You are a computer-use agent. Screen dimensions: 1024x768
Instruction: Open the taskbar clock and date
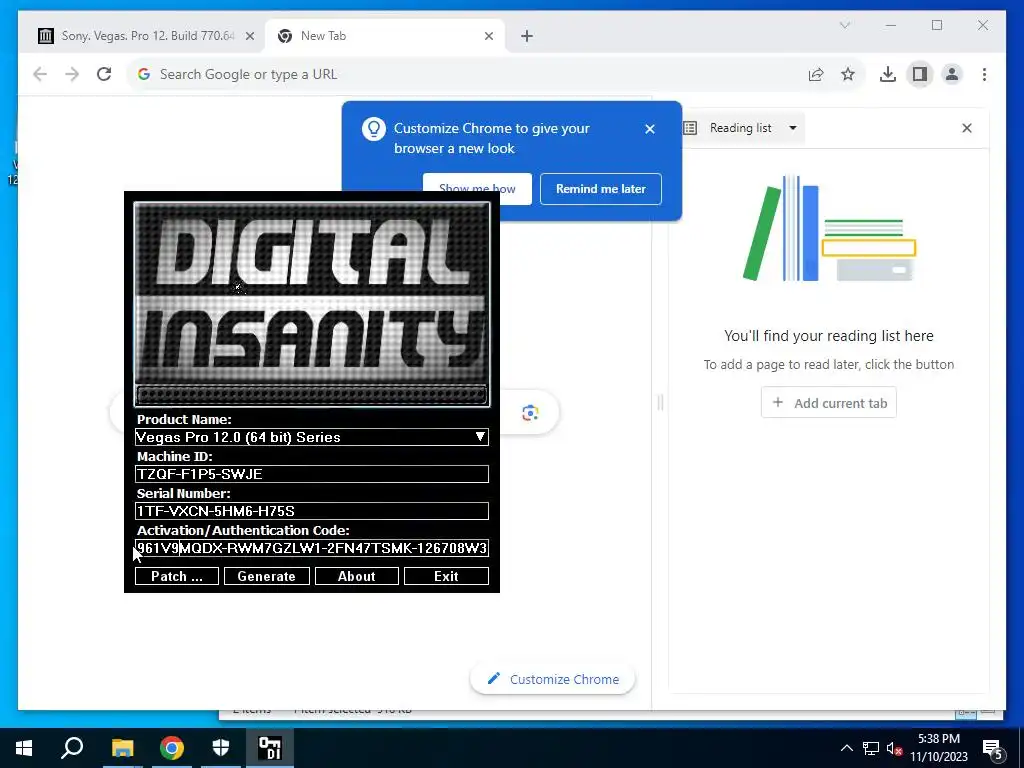point(939,748)
